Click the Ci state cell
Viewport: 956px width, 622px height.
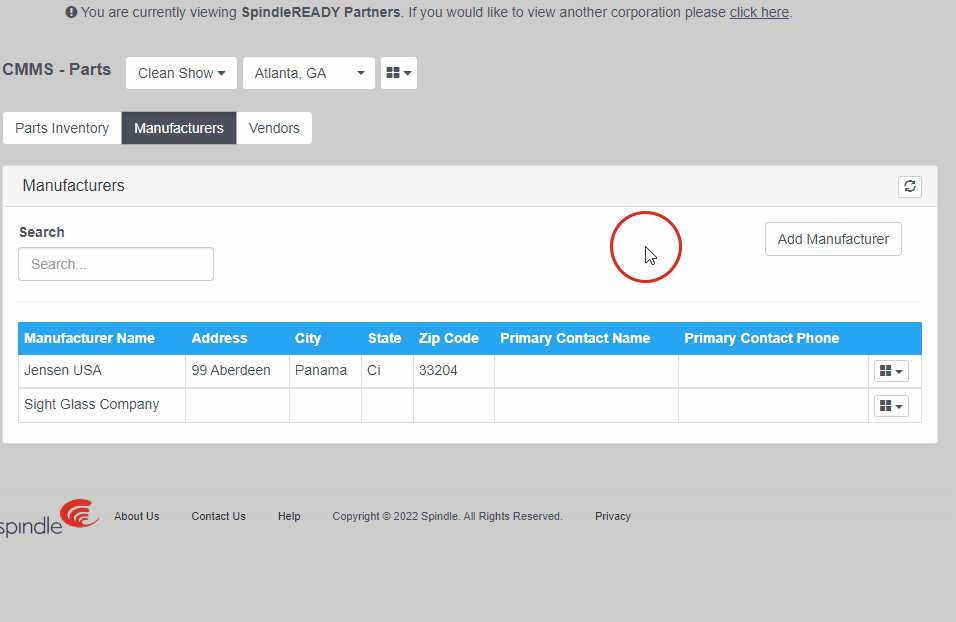tap(387, 371)
